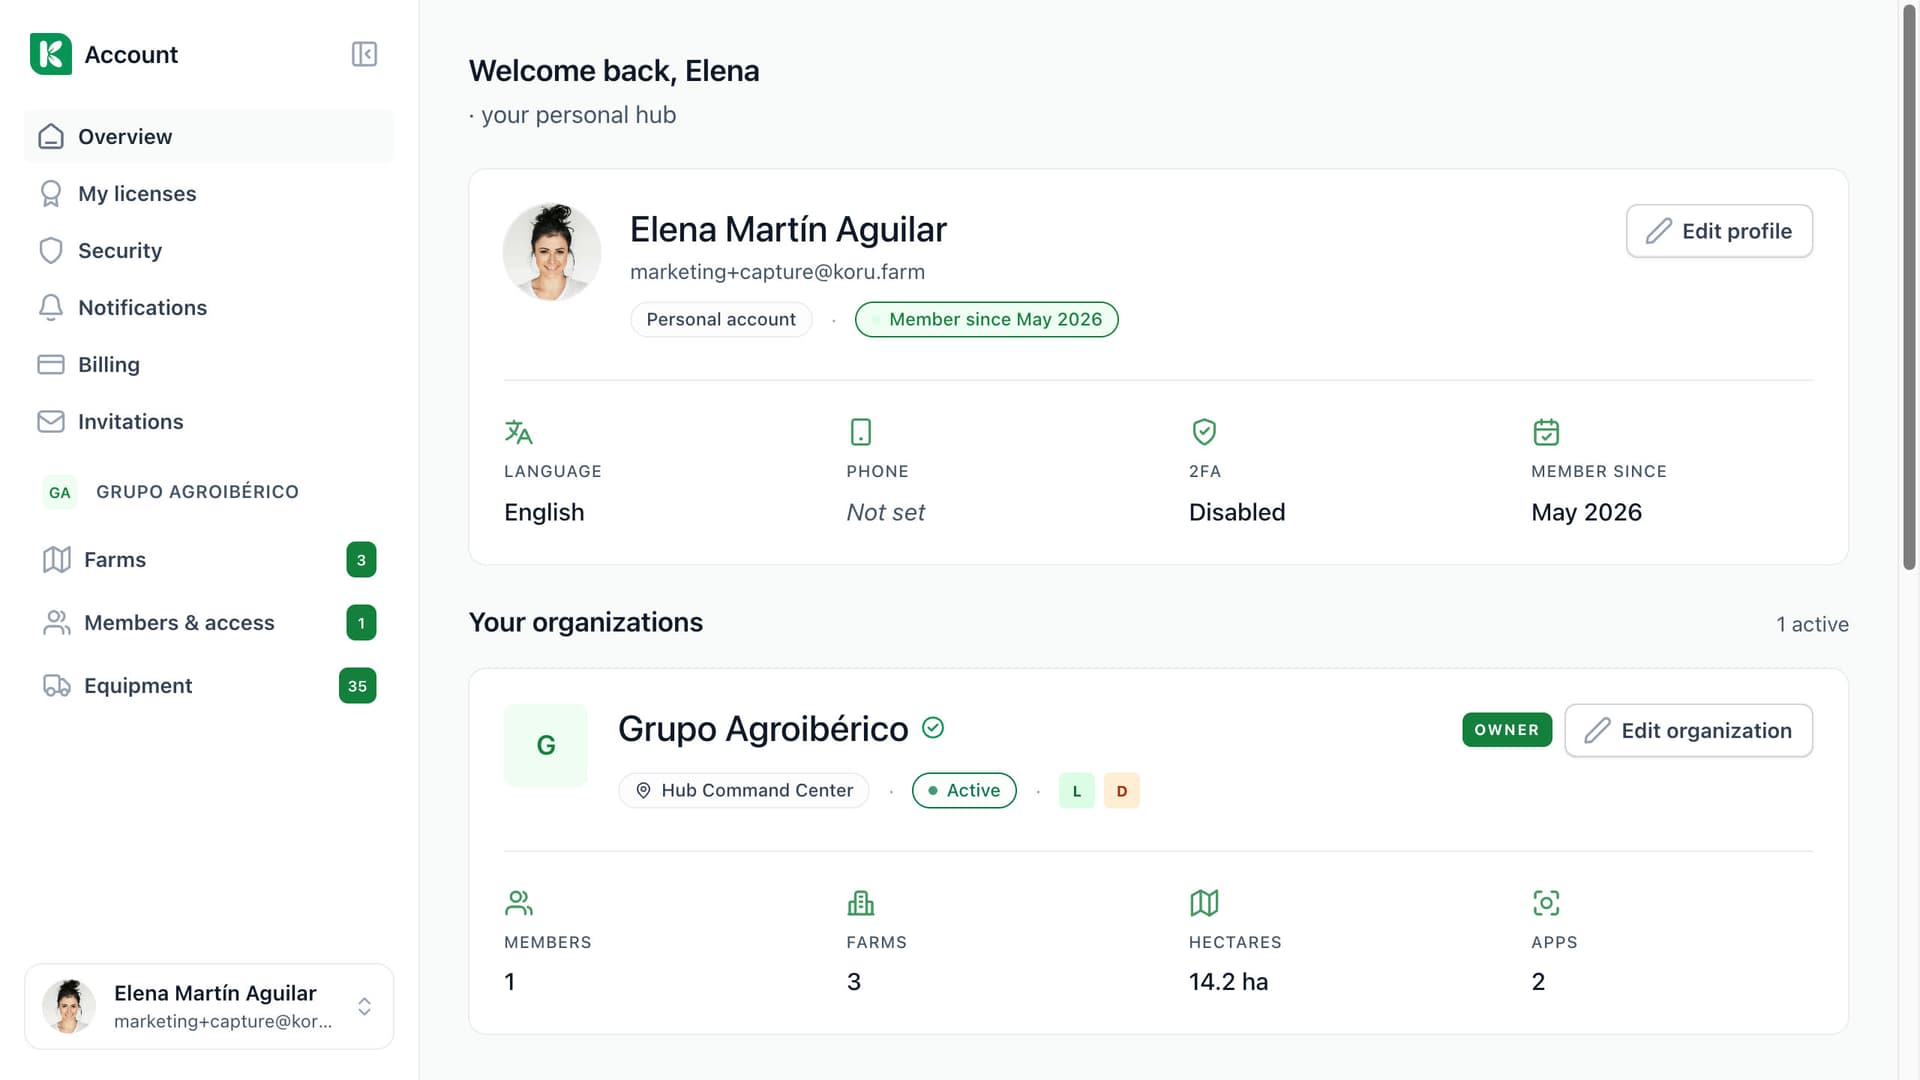Viewport: 1920px width, 1080px height.
Task: Click the '1 active' organizations count
Action: pyautogui.click(x=1812, y=624)
